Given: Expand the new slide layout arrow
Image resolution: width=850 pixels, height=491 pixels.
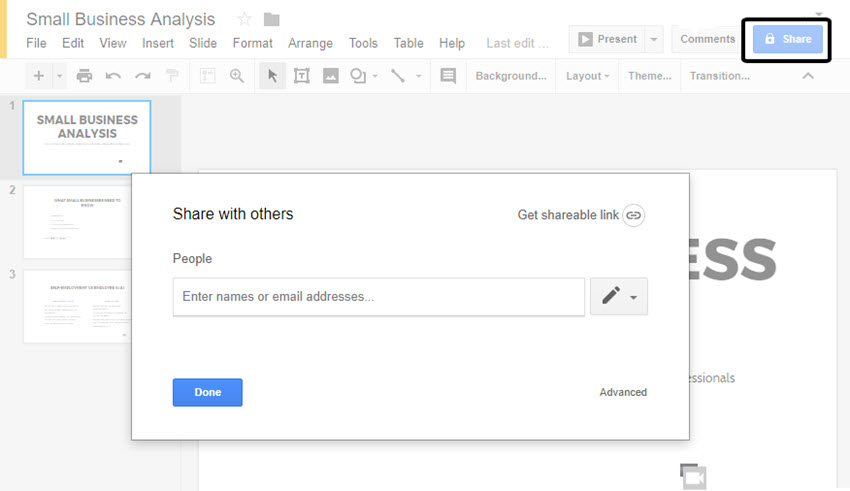Looking at the screenshot, I should coord(60,76).
